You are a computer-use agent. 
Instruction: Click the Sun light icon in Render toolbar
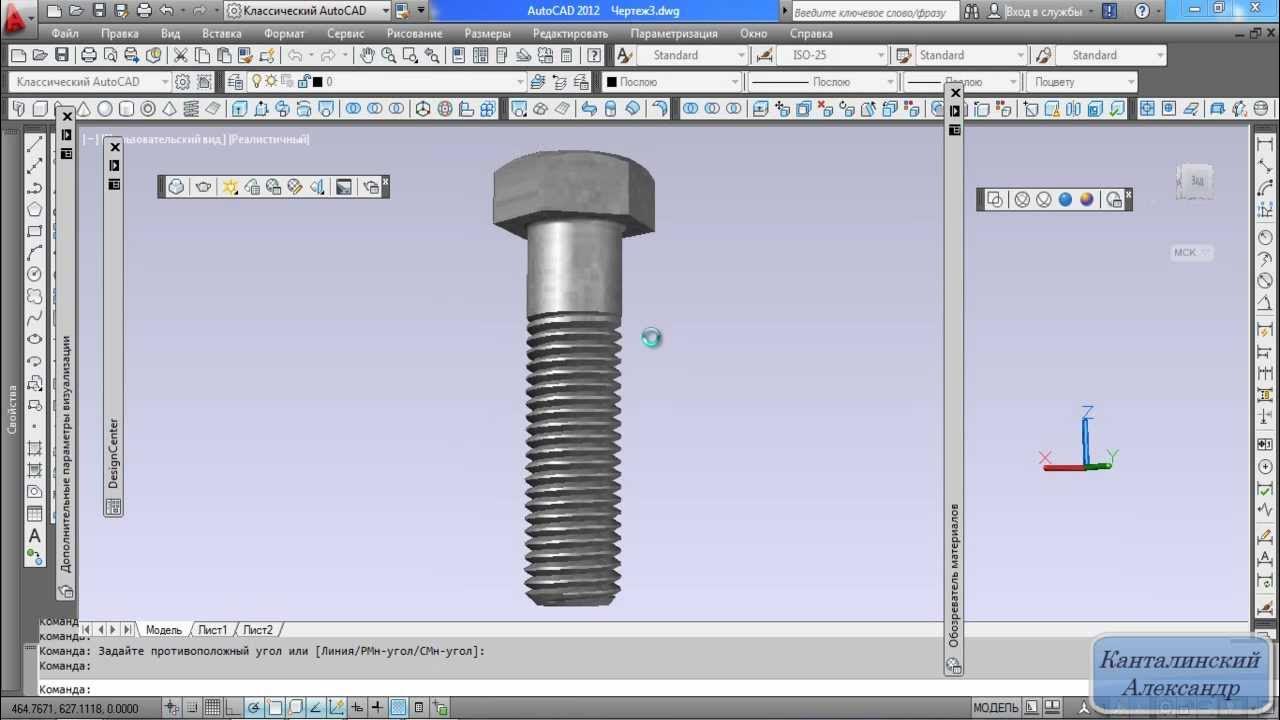point(230,186)
